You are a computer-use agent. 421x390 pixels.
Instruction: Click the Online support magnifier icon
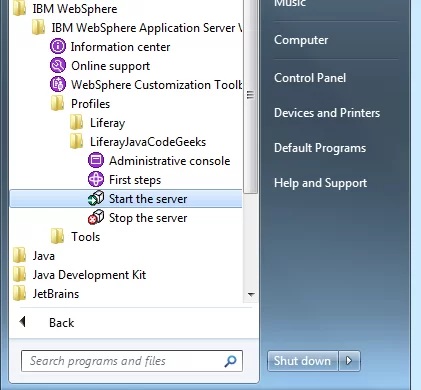(x=58, y=65)
